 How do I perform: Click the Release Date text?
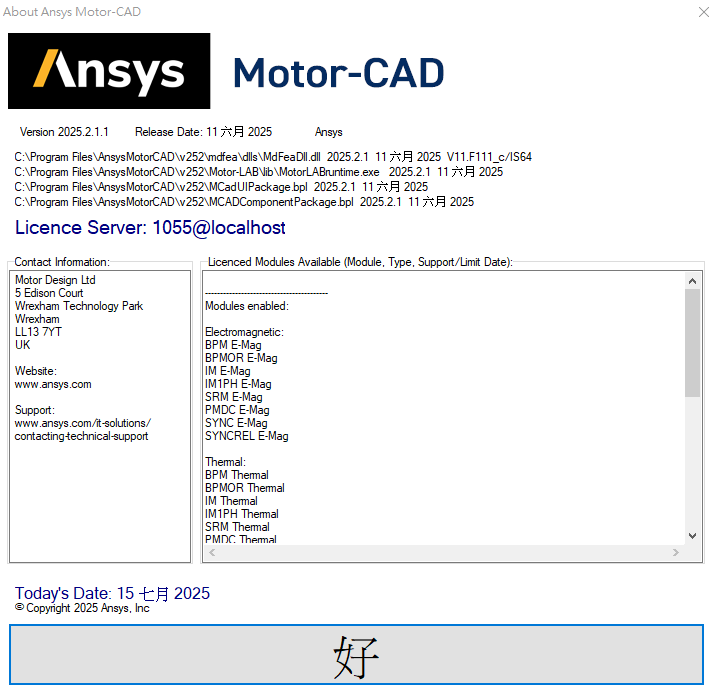(x=203, y=132)
